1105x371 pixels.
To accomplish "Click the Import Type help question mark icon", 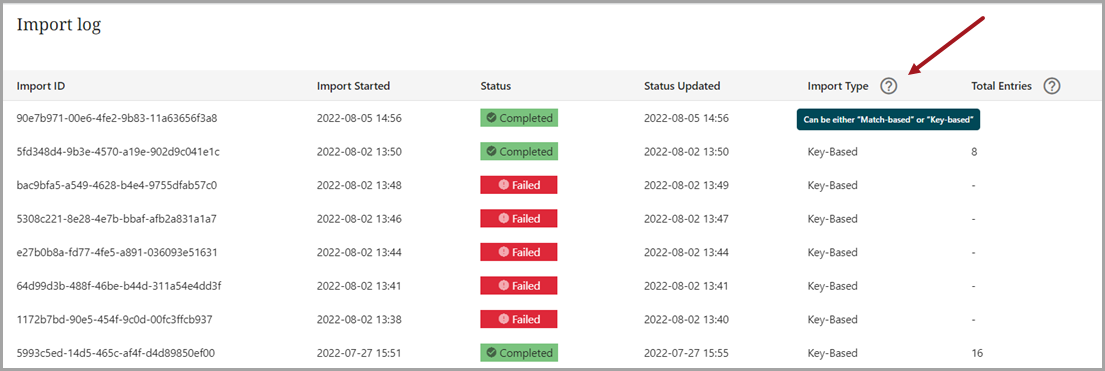I will click(x=889, y=86).
